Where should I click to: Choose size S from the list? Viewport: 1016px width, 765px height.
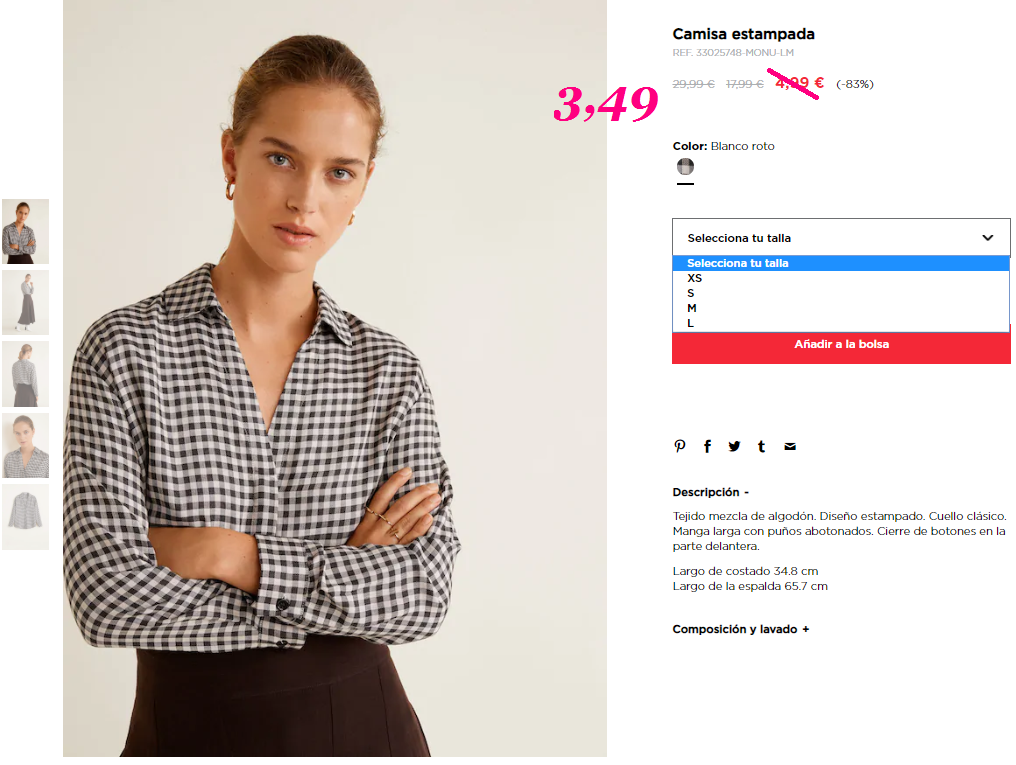(x=841, y=293)
